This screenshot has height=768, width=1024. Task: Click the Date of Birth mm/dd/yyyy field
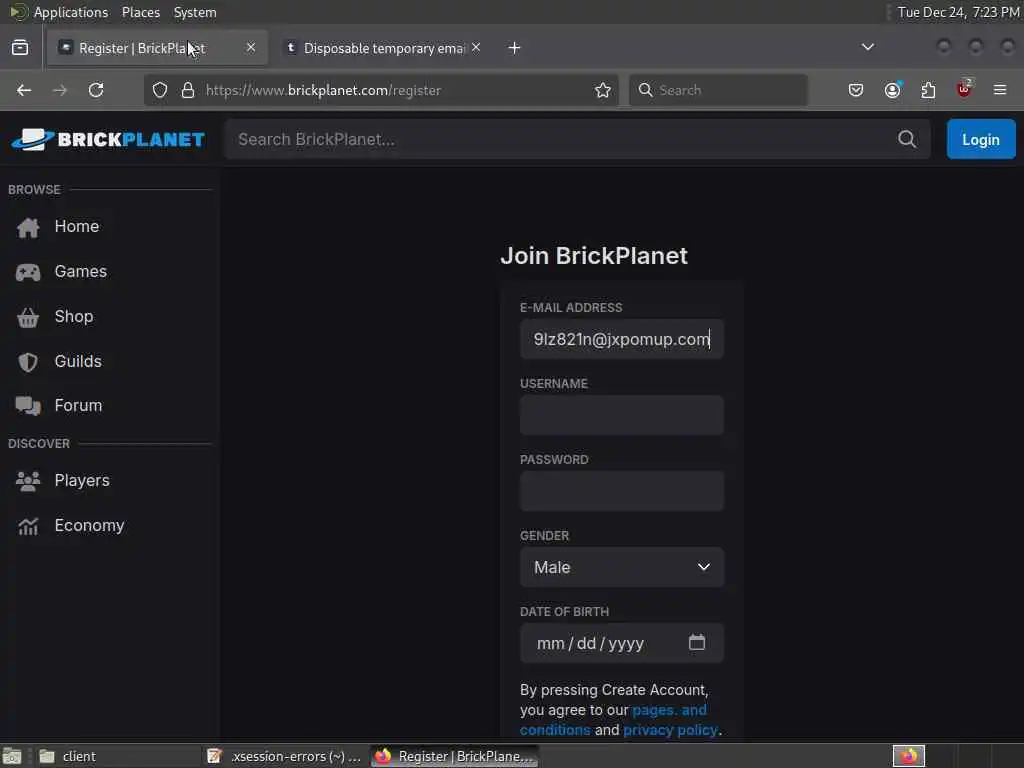622,643
